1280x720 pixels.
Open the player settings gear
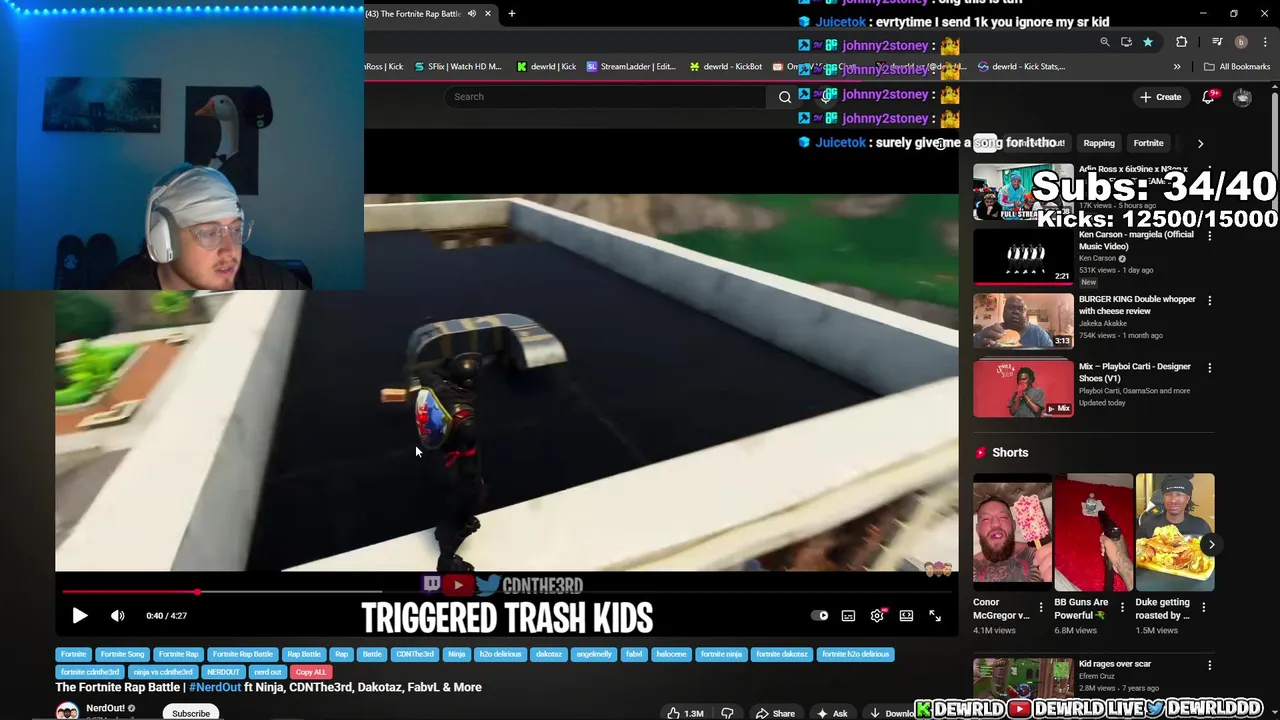pyautogui.click(x=877, y=616)
